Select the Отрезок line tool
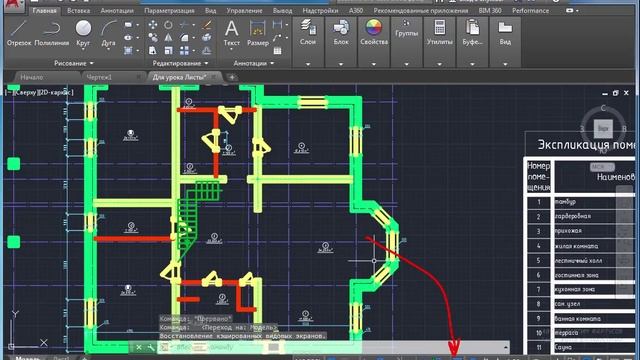Screen dimensions: 640x360 point(18,33)
